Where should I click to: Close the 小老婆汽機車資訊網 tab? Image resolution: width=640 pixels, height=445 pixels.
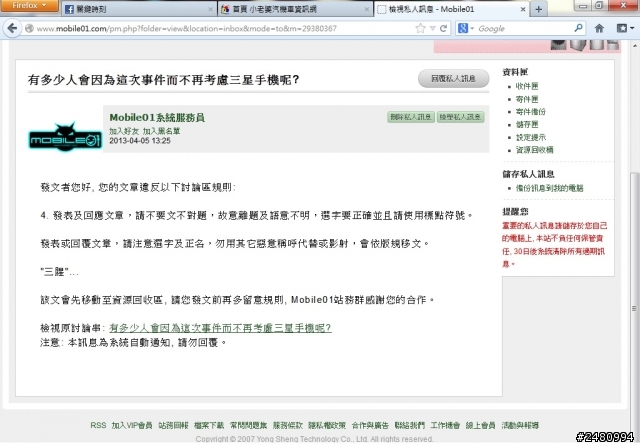click(367, 9)
